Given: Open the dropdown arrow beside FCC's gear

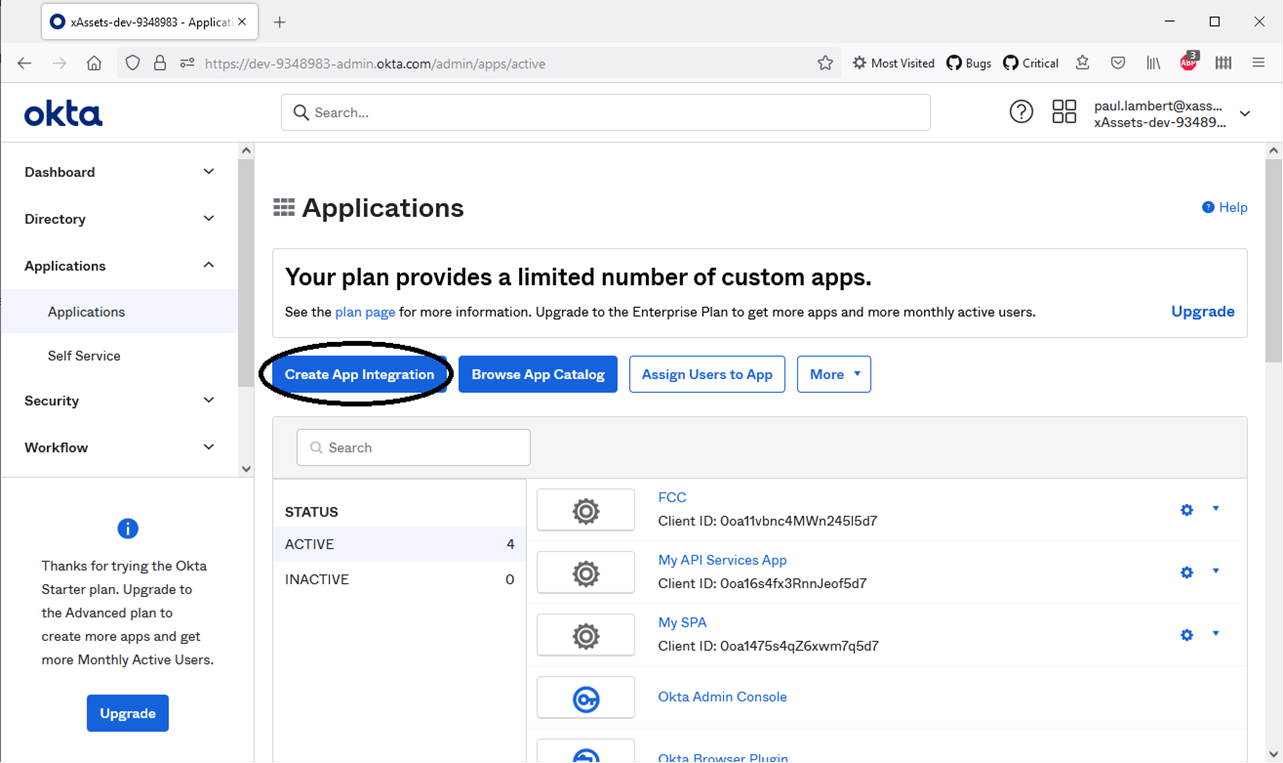Looking at the screenshot, I should pos(1216,510).
